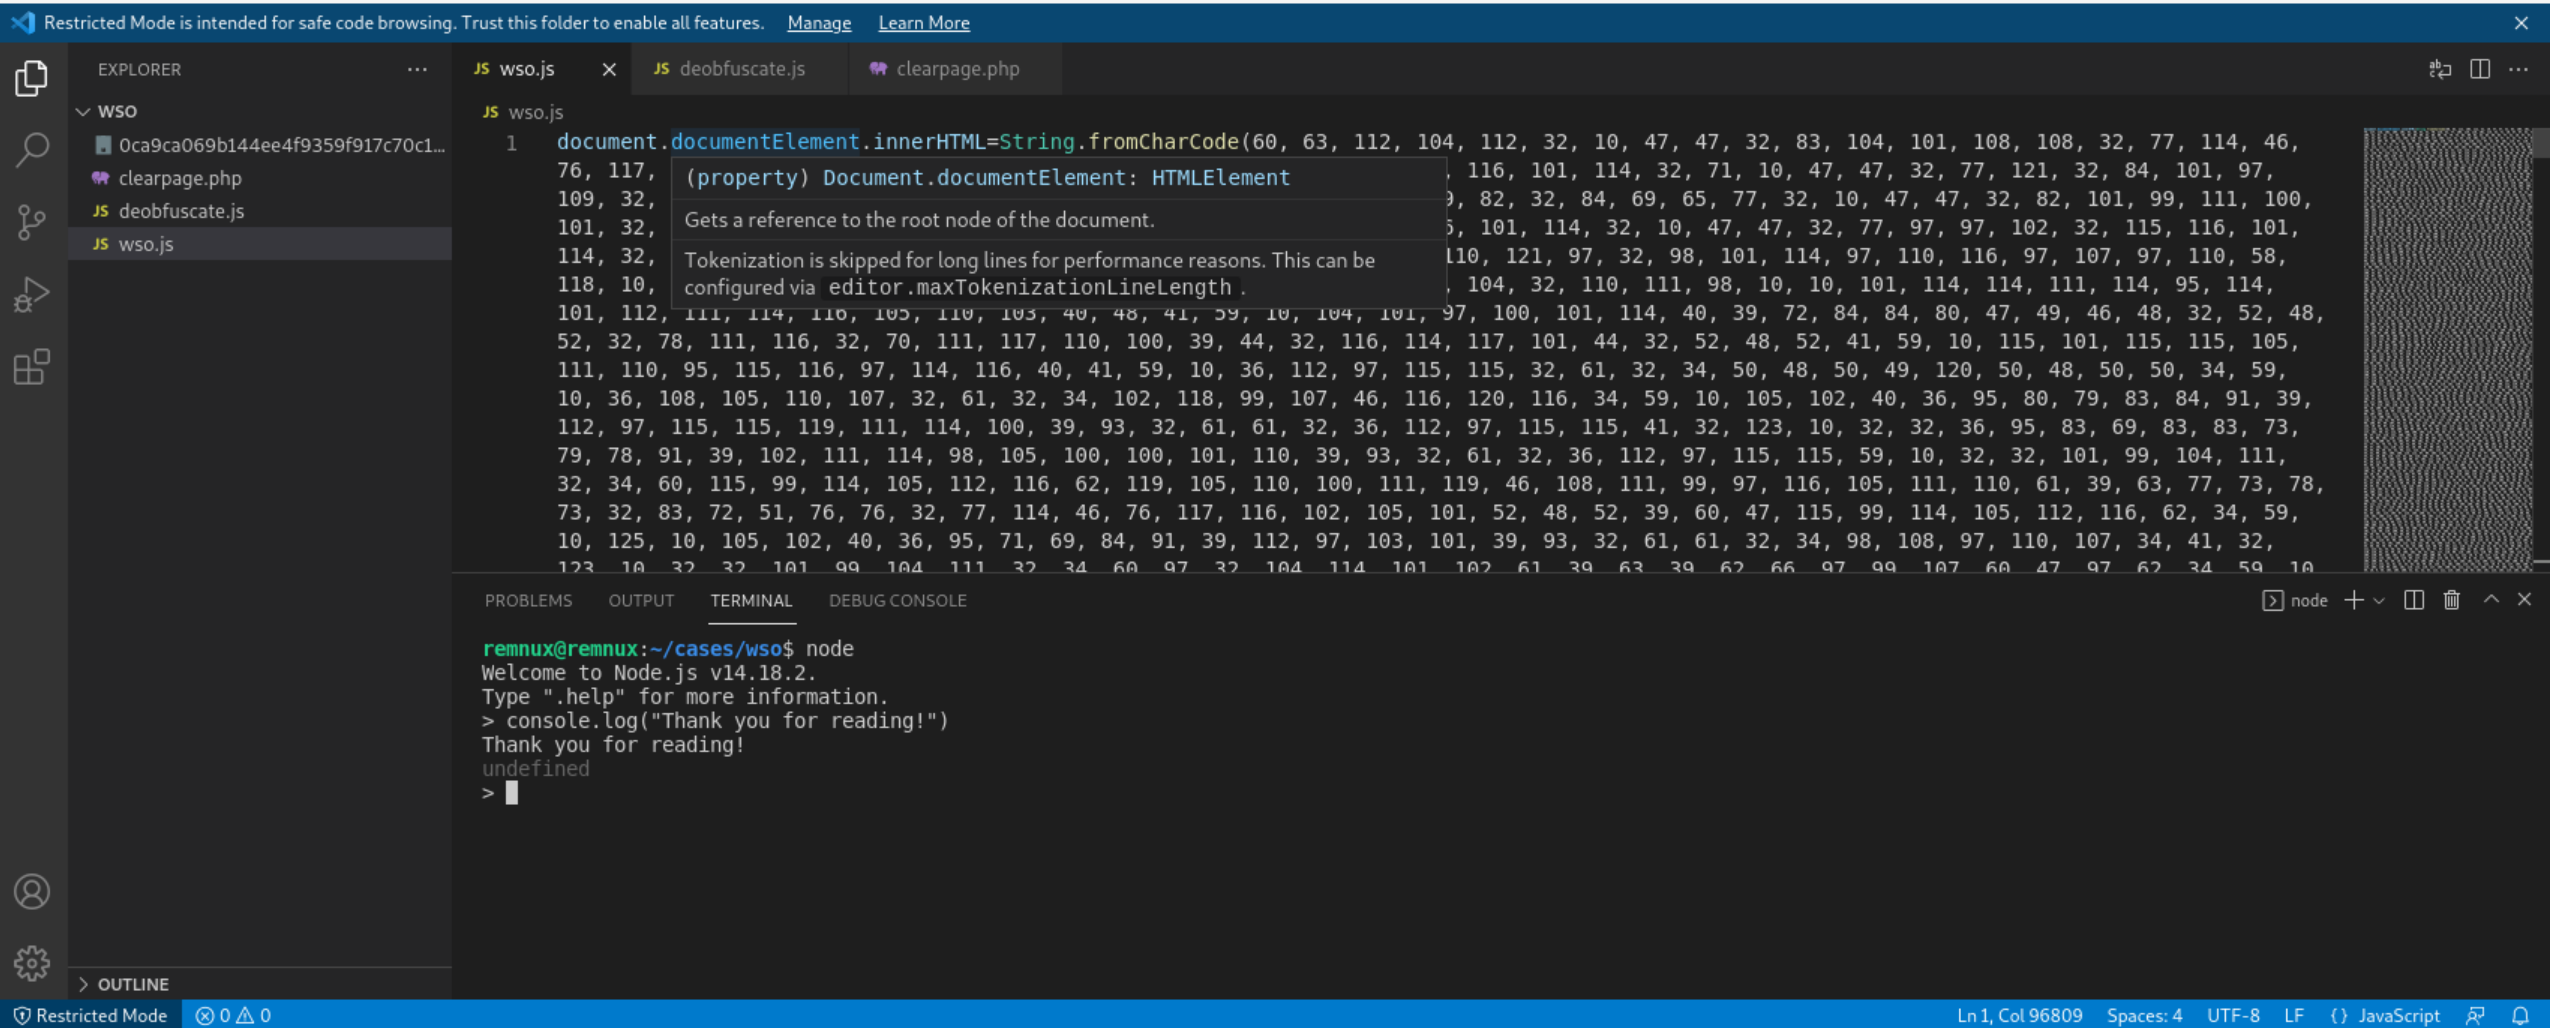Split the editor using the top-right icon
The width and height of the screenshot is (2550, 1028).
(x=2480, y=68)
